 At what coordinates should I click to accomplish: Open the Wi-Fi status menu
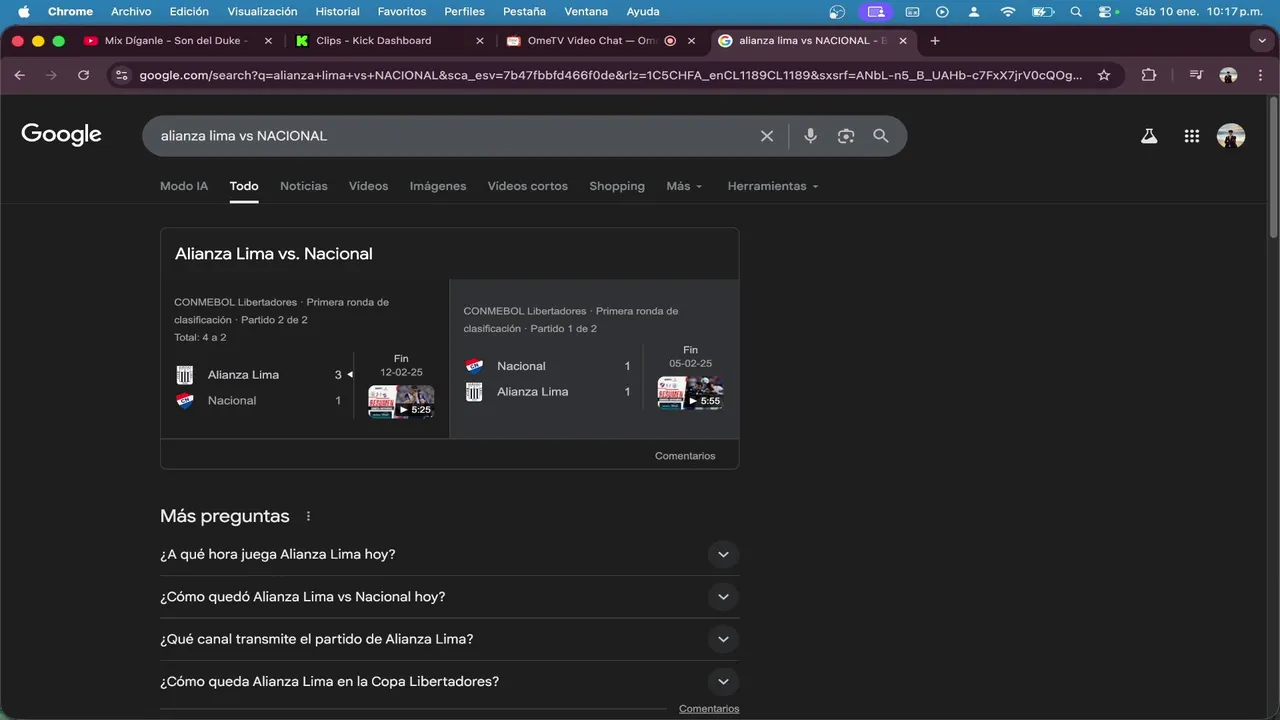click(1008, 12)
